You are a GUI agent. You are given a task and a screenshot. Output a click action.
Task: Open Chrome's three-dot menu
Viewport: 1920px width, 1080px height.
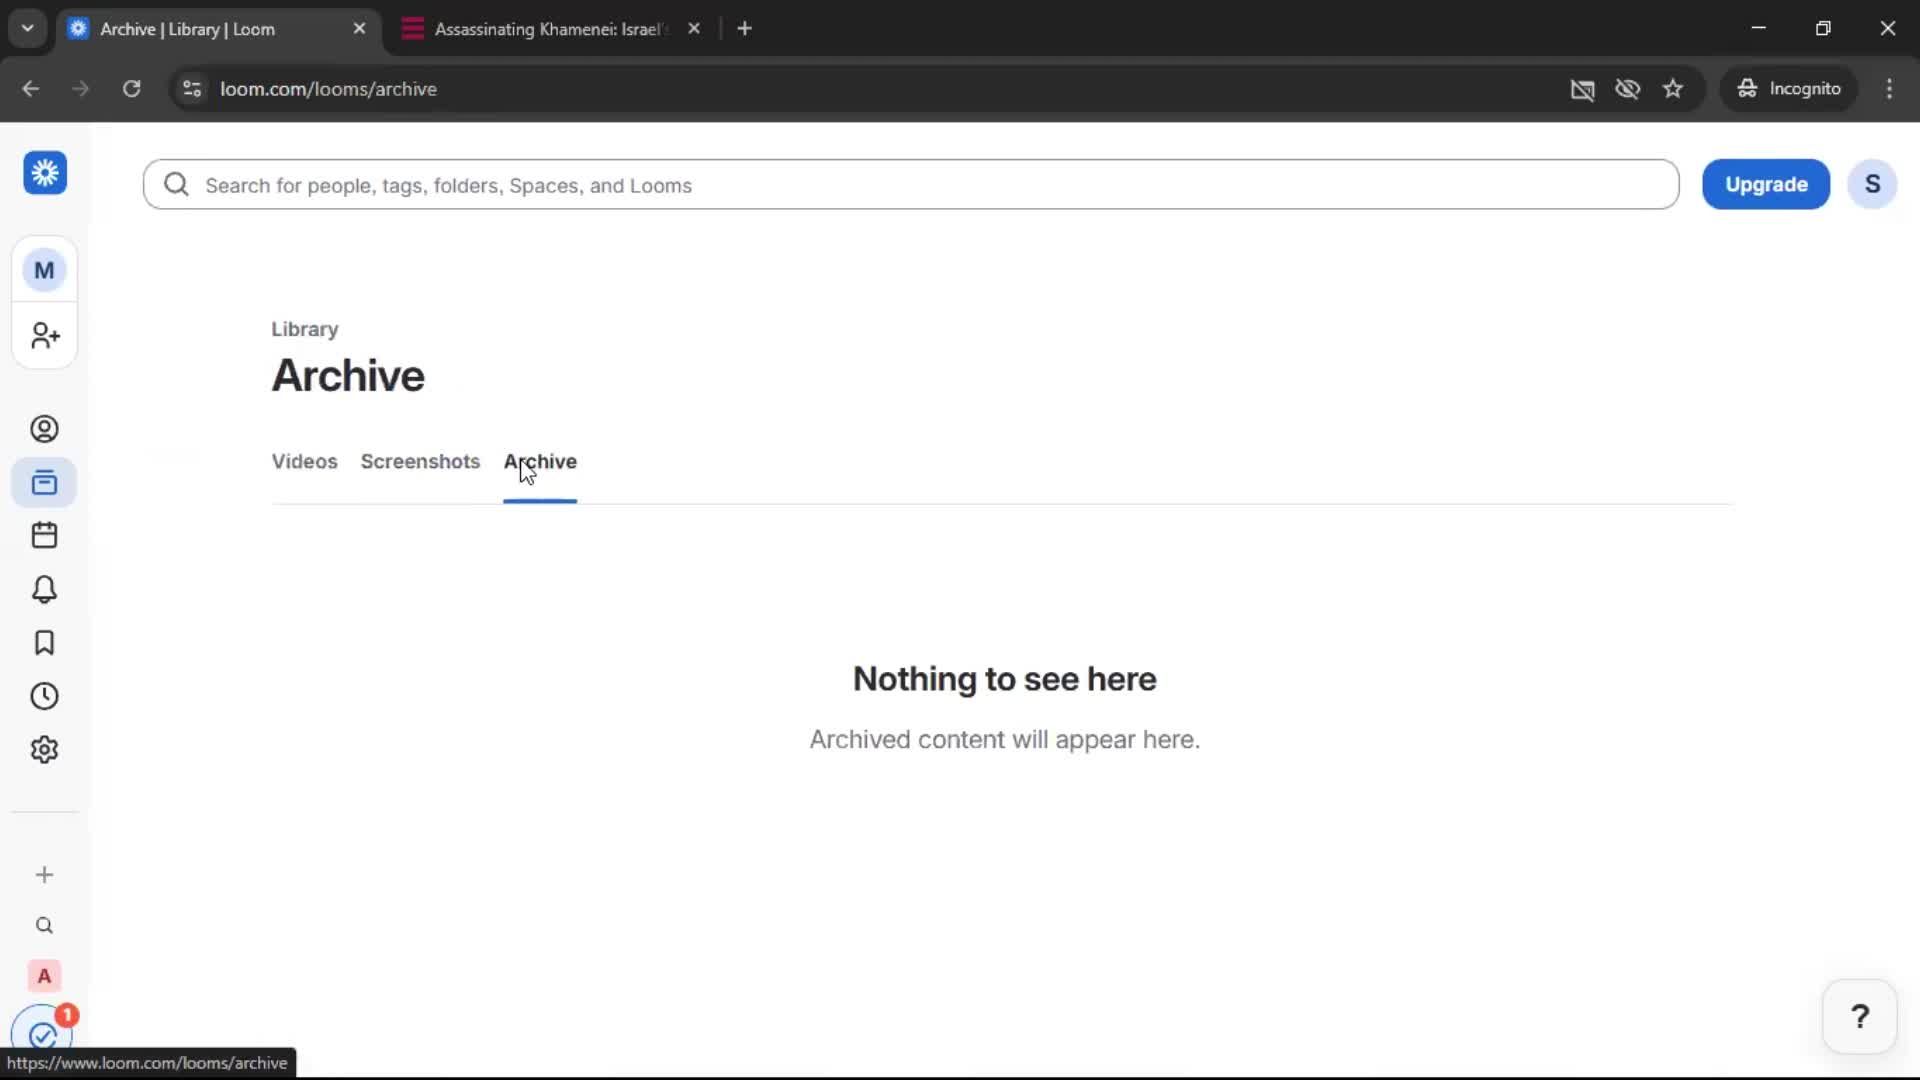pos(1890,89)
